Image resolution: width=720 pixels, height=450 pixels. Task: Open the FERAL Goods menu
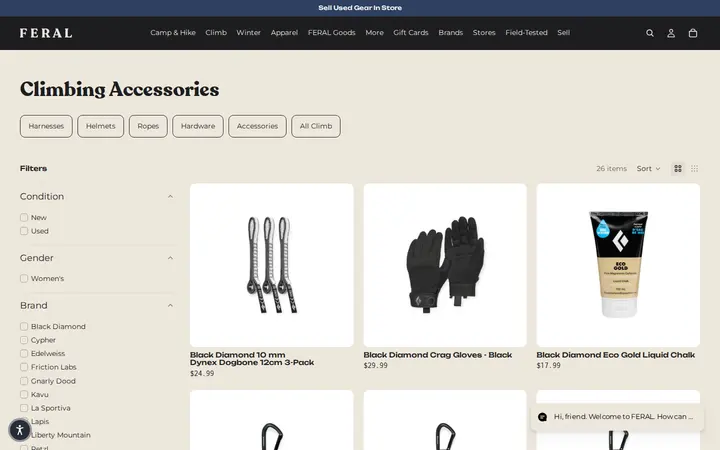pos(332,33)
